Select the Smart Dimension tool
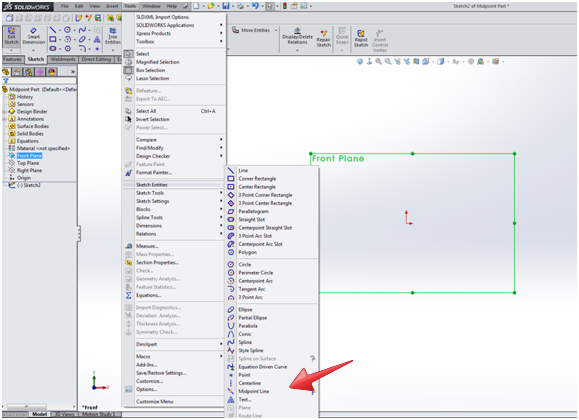Screen dimensions: 579x420 tap(33, 36)
